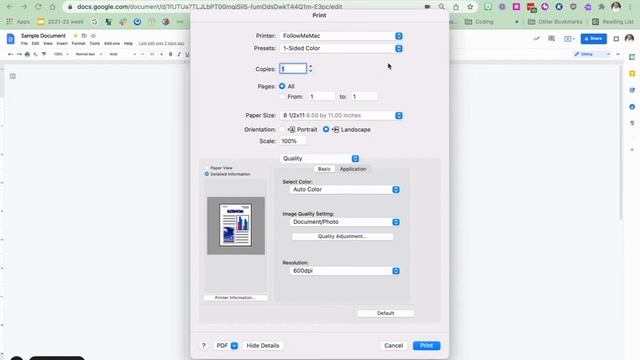
Task: Open the Presets dropdown showing 1-Sided Color
Action: [342, 48]
